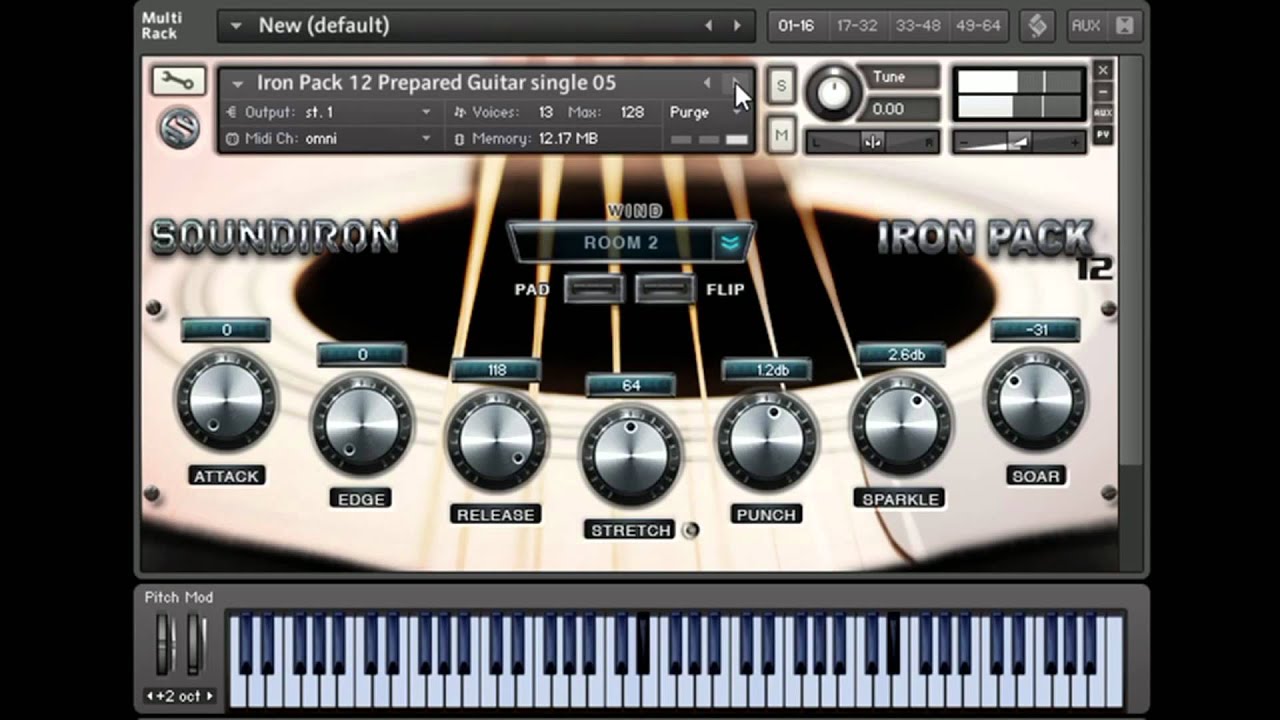Click the ATTACK knob
The height and width of the screenshot is (720, 1280).
click(x=226, y=400)
